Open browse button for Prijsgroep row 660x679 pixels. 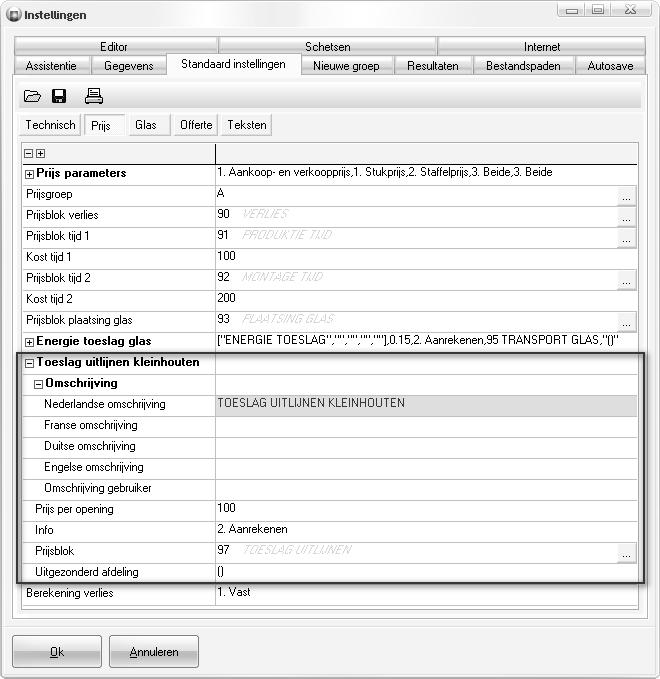626,196
